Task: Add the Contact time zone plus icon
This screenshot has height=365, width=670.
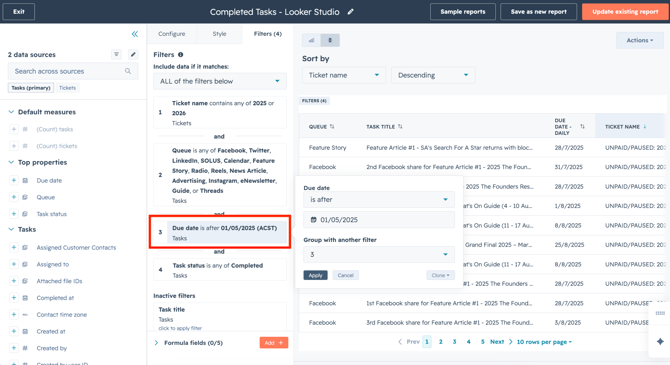Action: [14, 315]
